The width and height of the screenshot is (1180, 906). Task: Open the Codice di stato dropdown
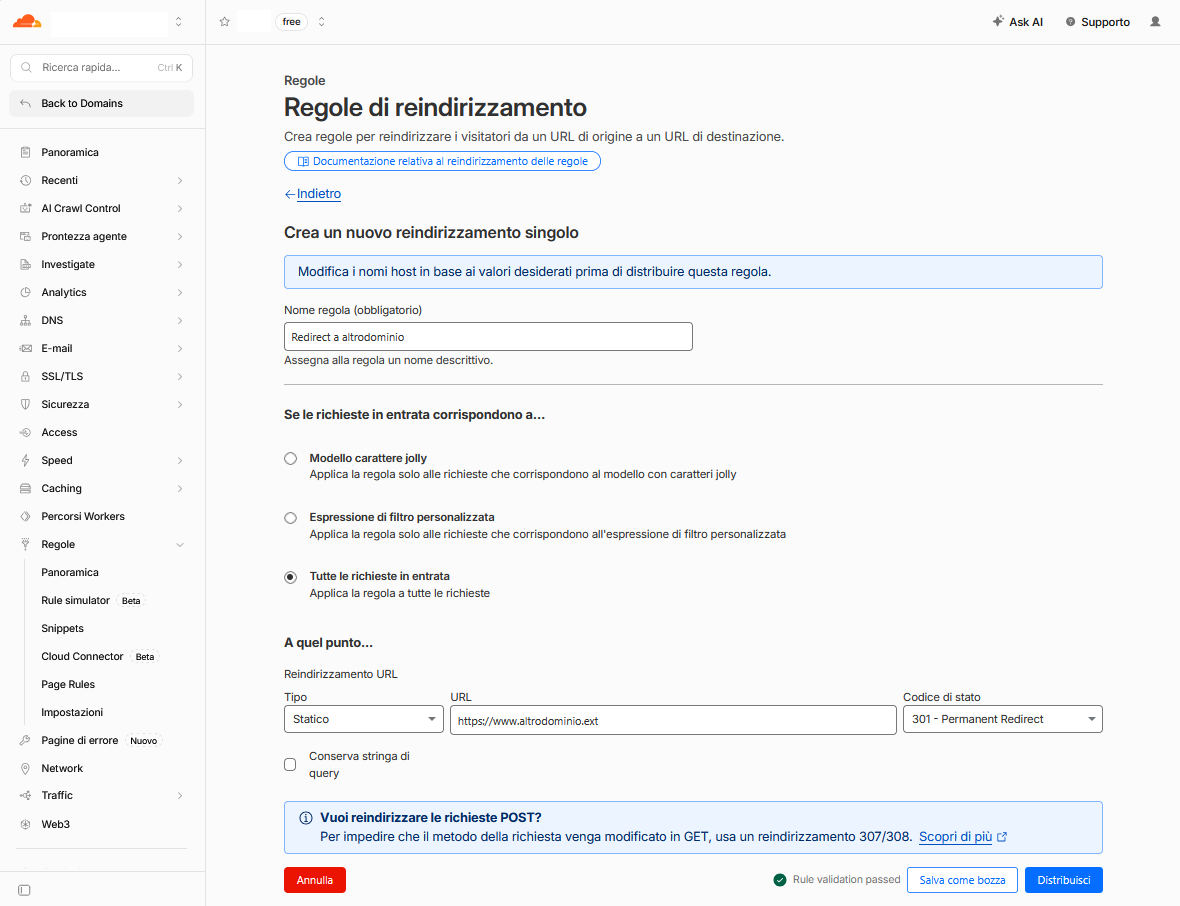pyautogui.click(x=1002, y=719)
